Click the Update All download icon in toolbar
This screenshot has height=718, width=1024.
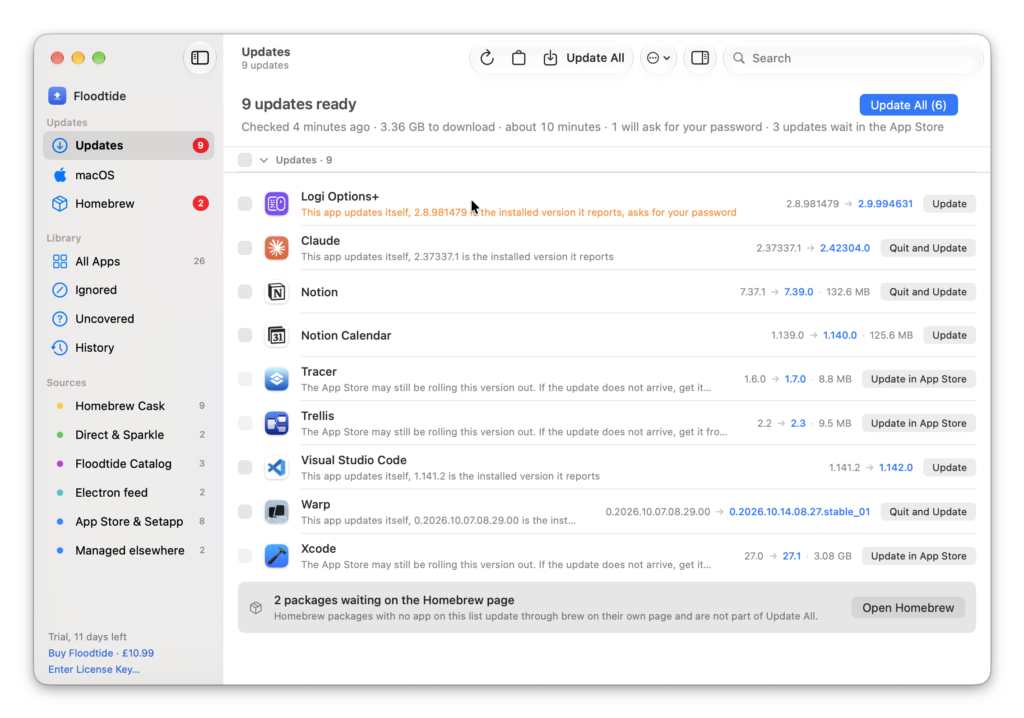tap(550, 58)
